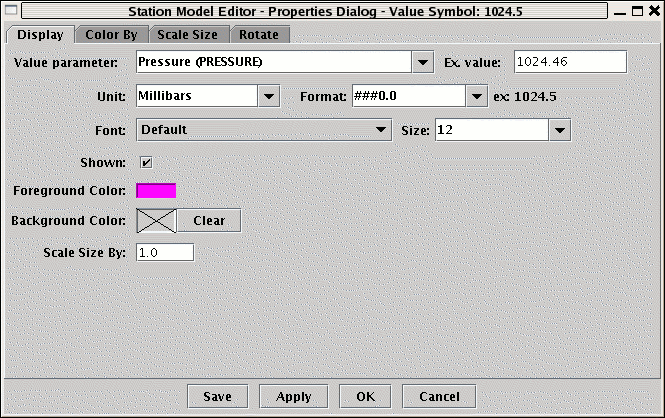Select the Rotate tab
The image size is (665, 418).
(x=259, y=34)
